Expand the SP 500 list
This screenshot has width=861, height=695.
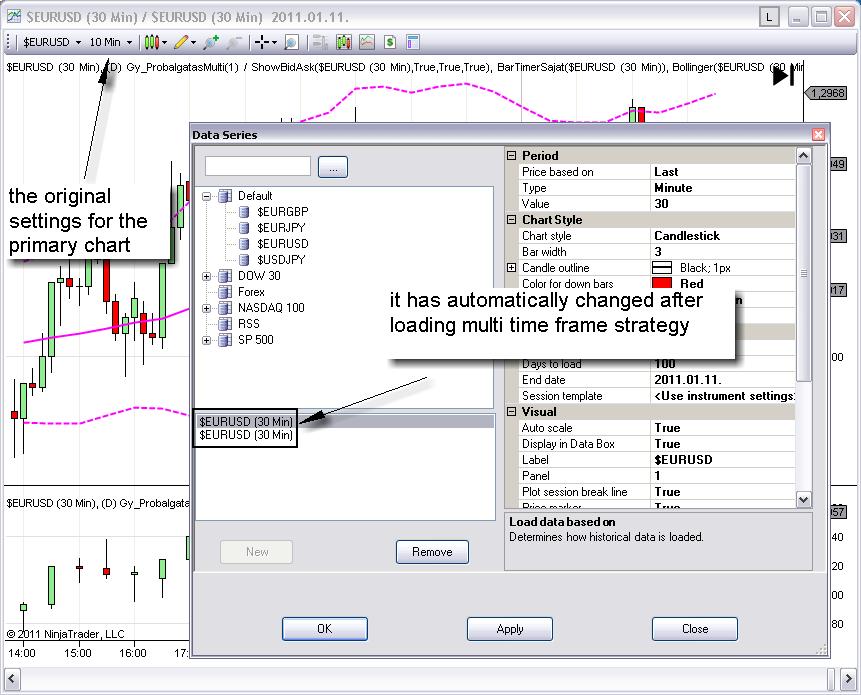pos(206,340)
